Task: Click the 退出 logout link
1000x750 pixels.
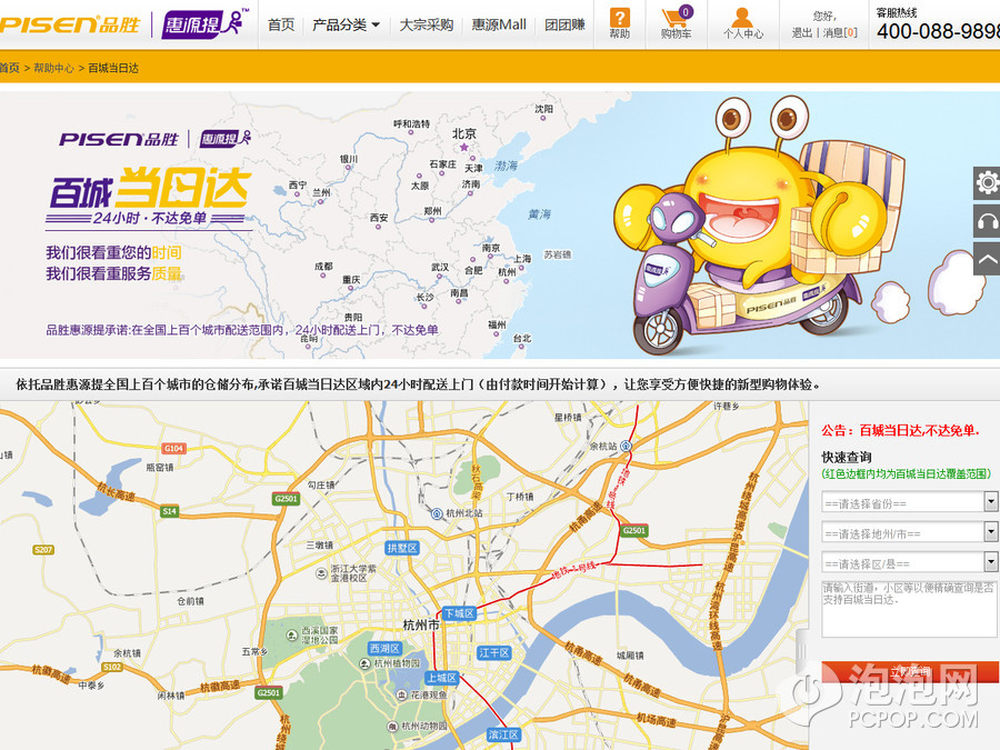Action: tap(802, 33)
